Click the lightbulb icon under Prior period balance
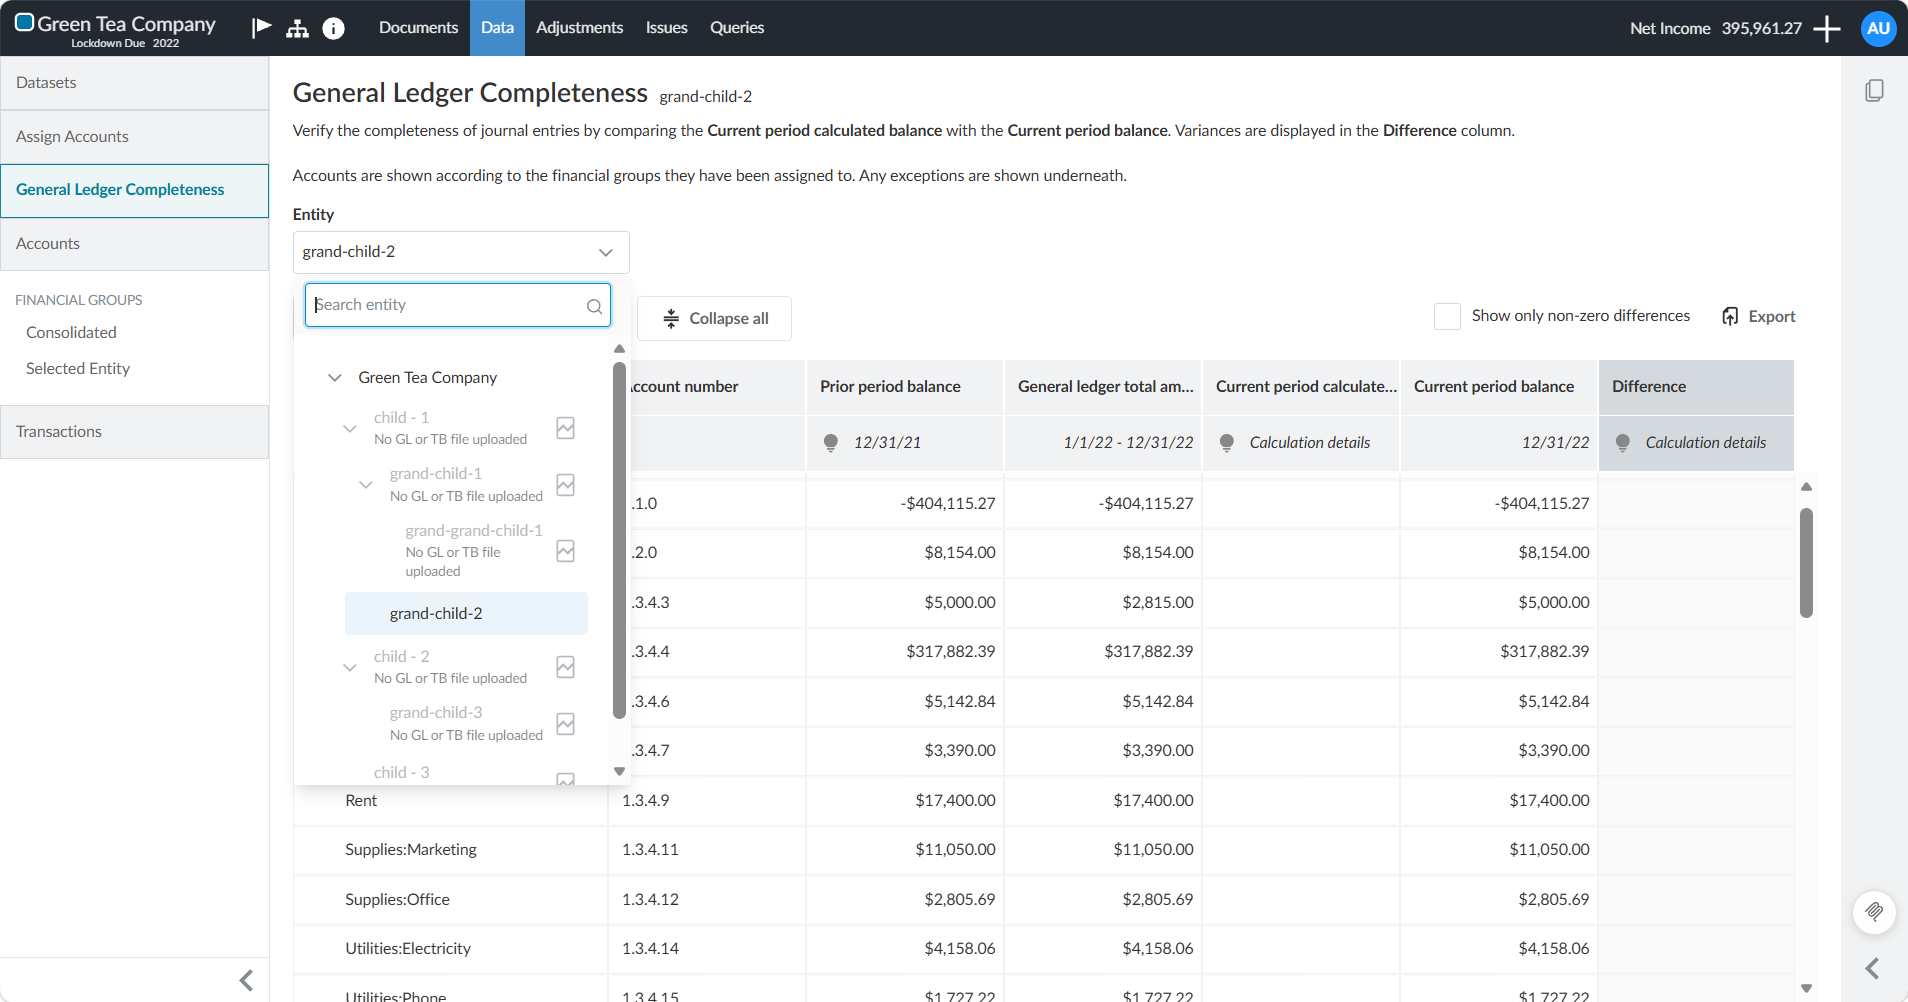 [x=830, y=443]
